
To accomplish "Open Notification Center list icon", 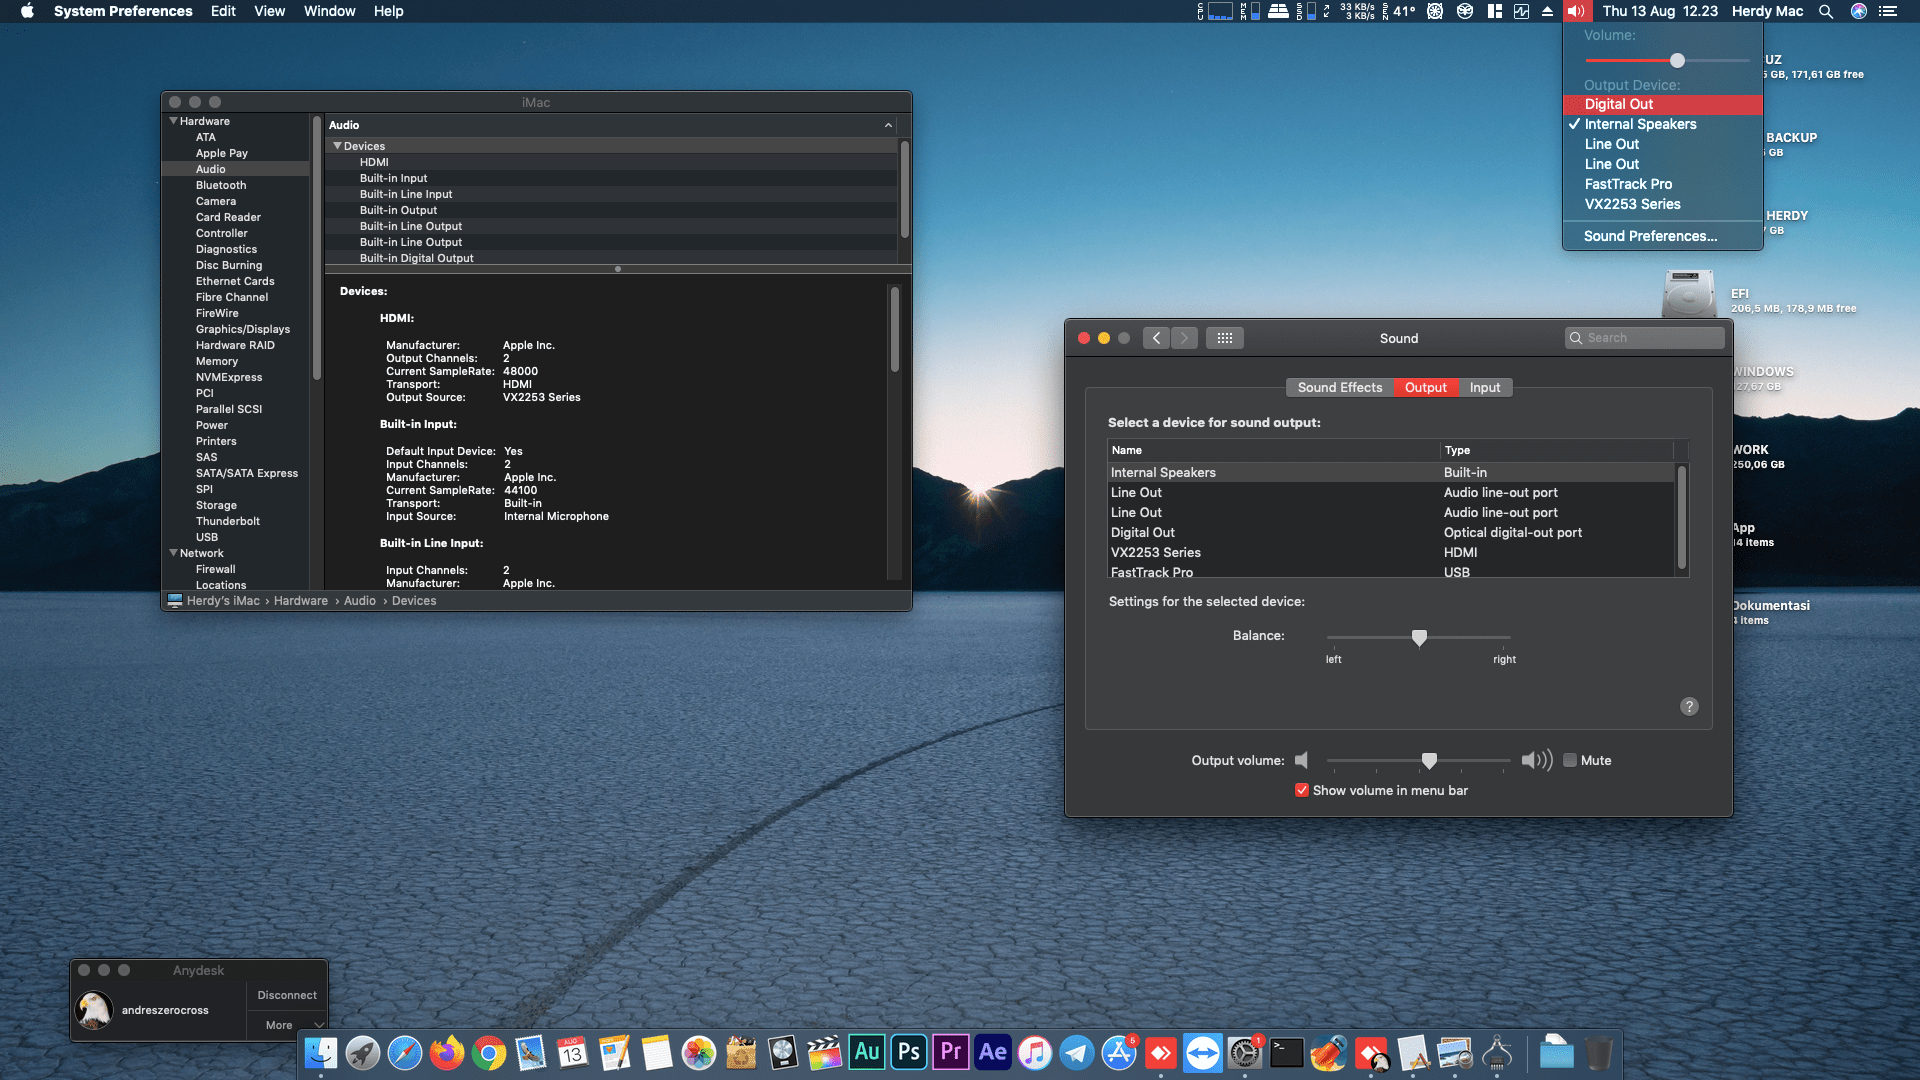I will (1888, 11).
